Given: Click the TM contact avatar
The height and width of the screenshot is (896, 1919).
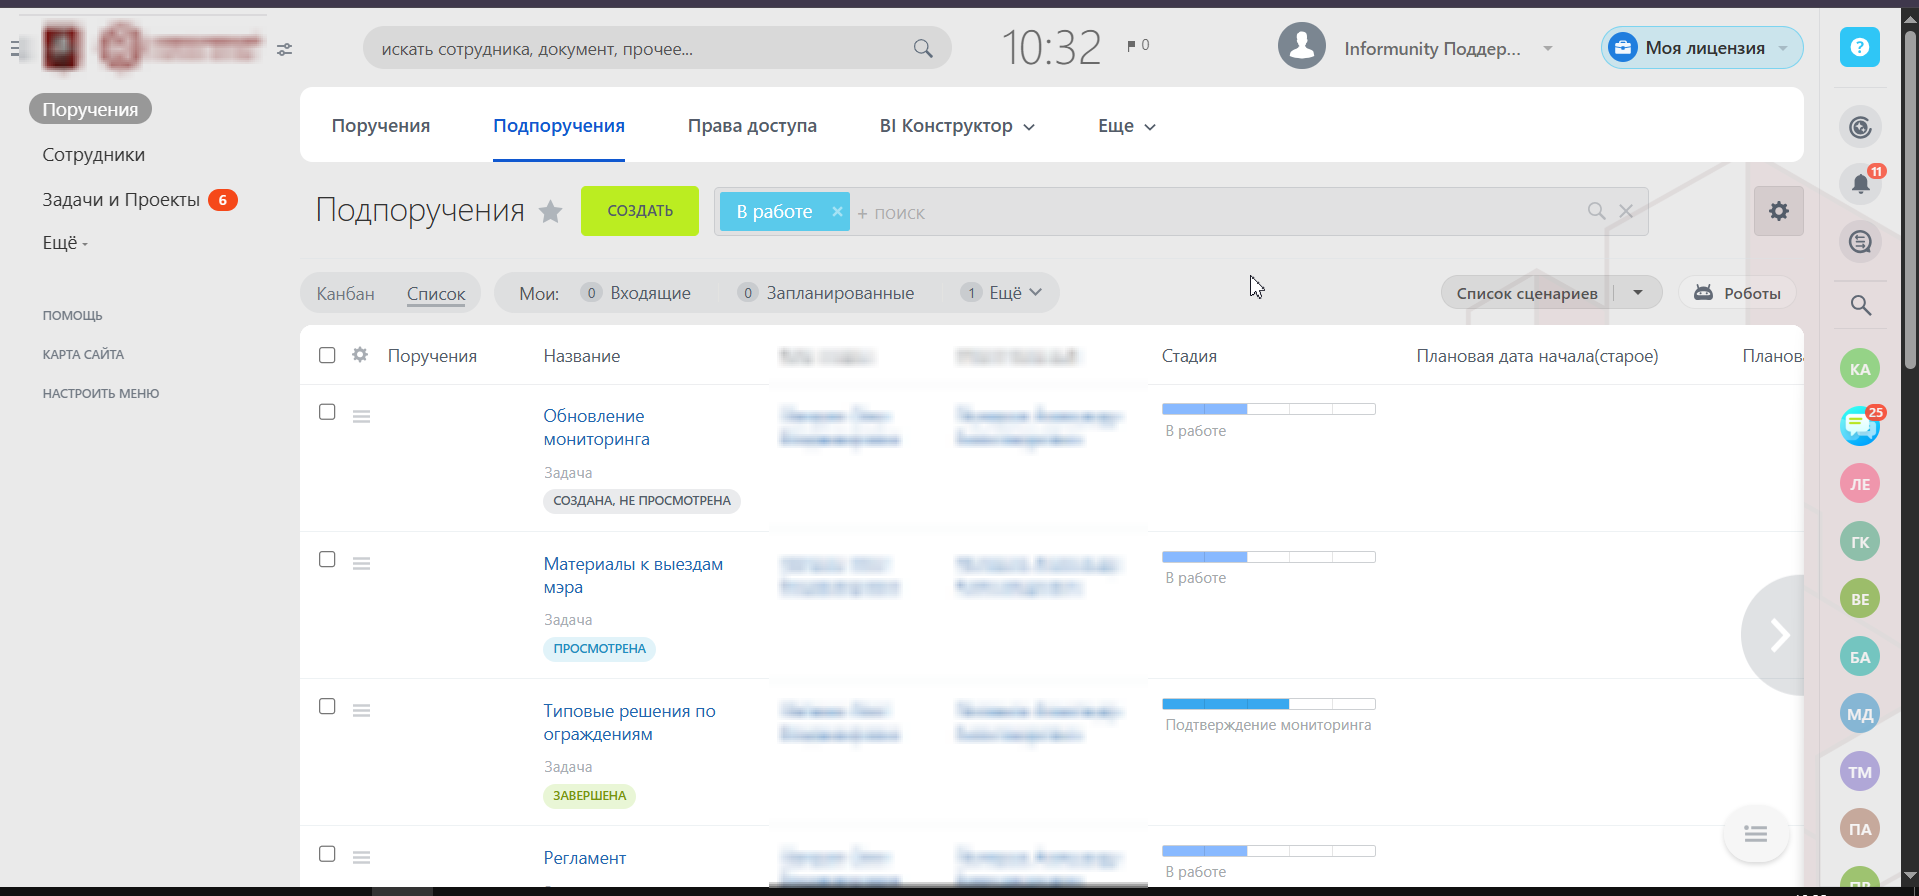Looking at the screenshot, I should [1860, 772].
